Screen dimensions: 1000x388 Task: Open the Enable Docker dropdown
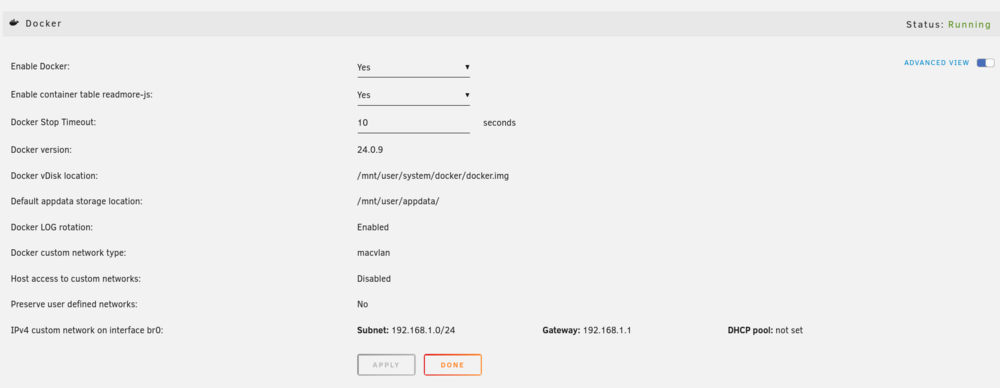pyautogui.click(x=413, y=67)
